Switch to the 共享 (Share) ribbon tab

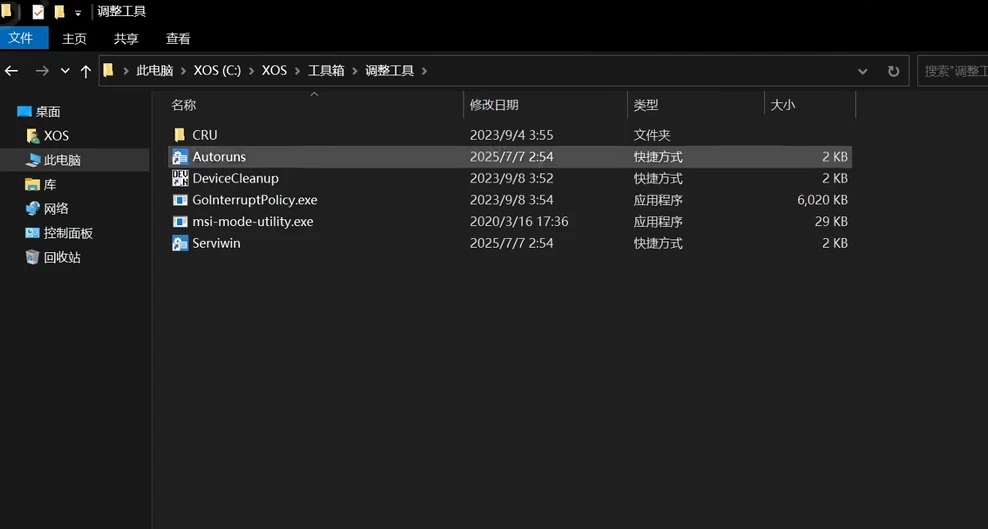[126, 38]
